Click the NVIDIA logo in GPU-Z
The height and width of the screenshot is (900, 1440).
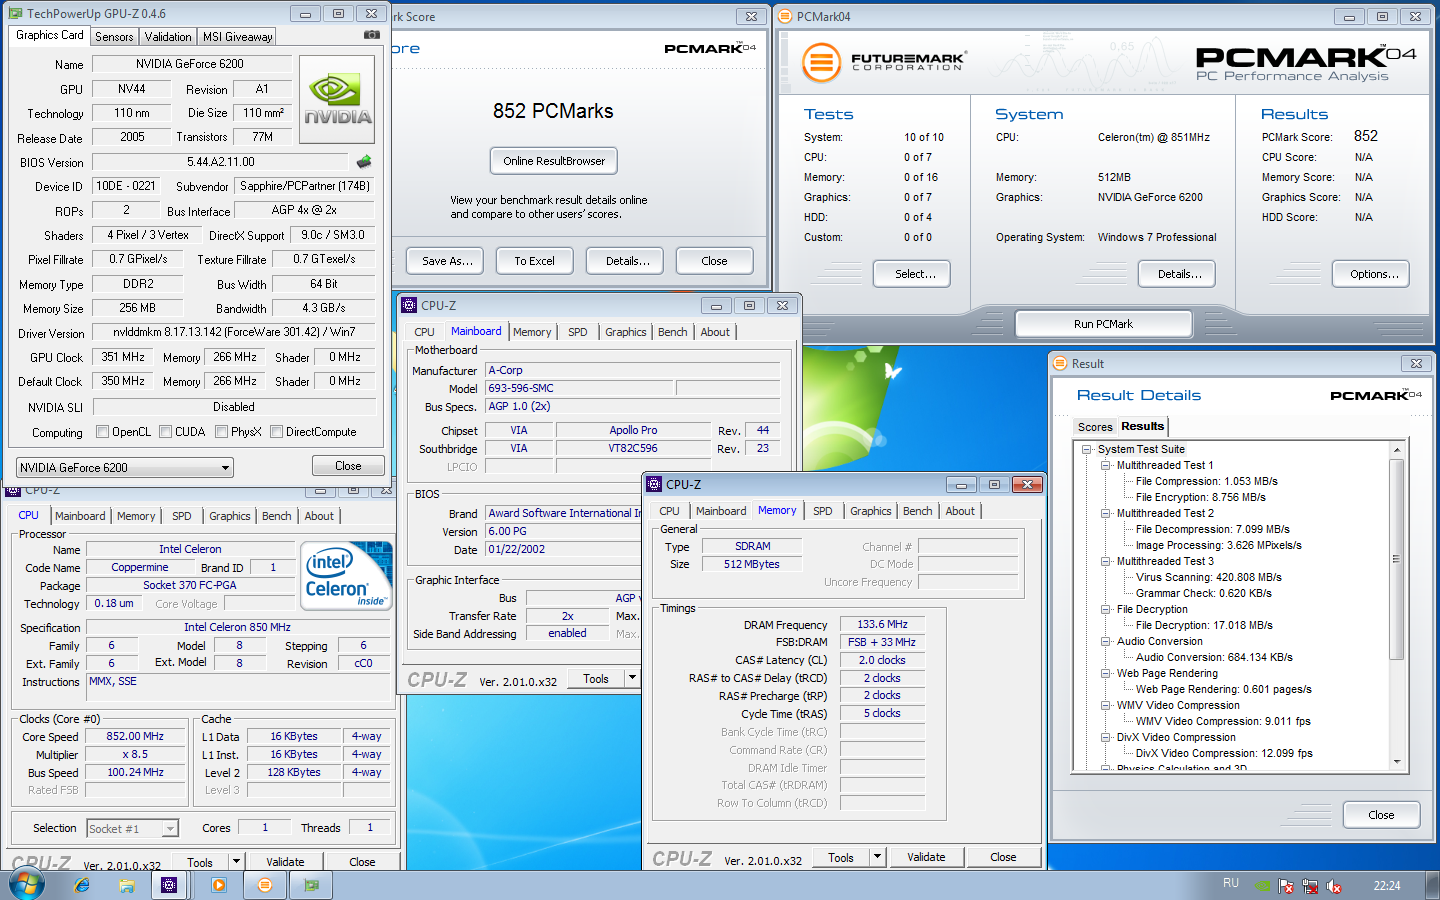(x=337, y=99)
